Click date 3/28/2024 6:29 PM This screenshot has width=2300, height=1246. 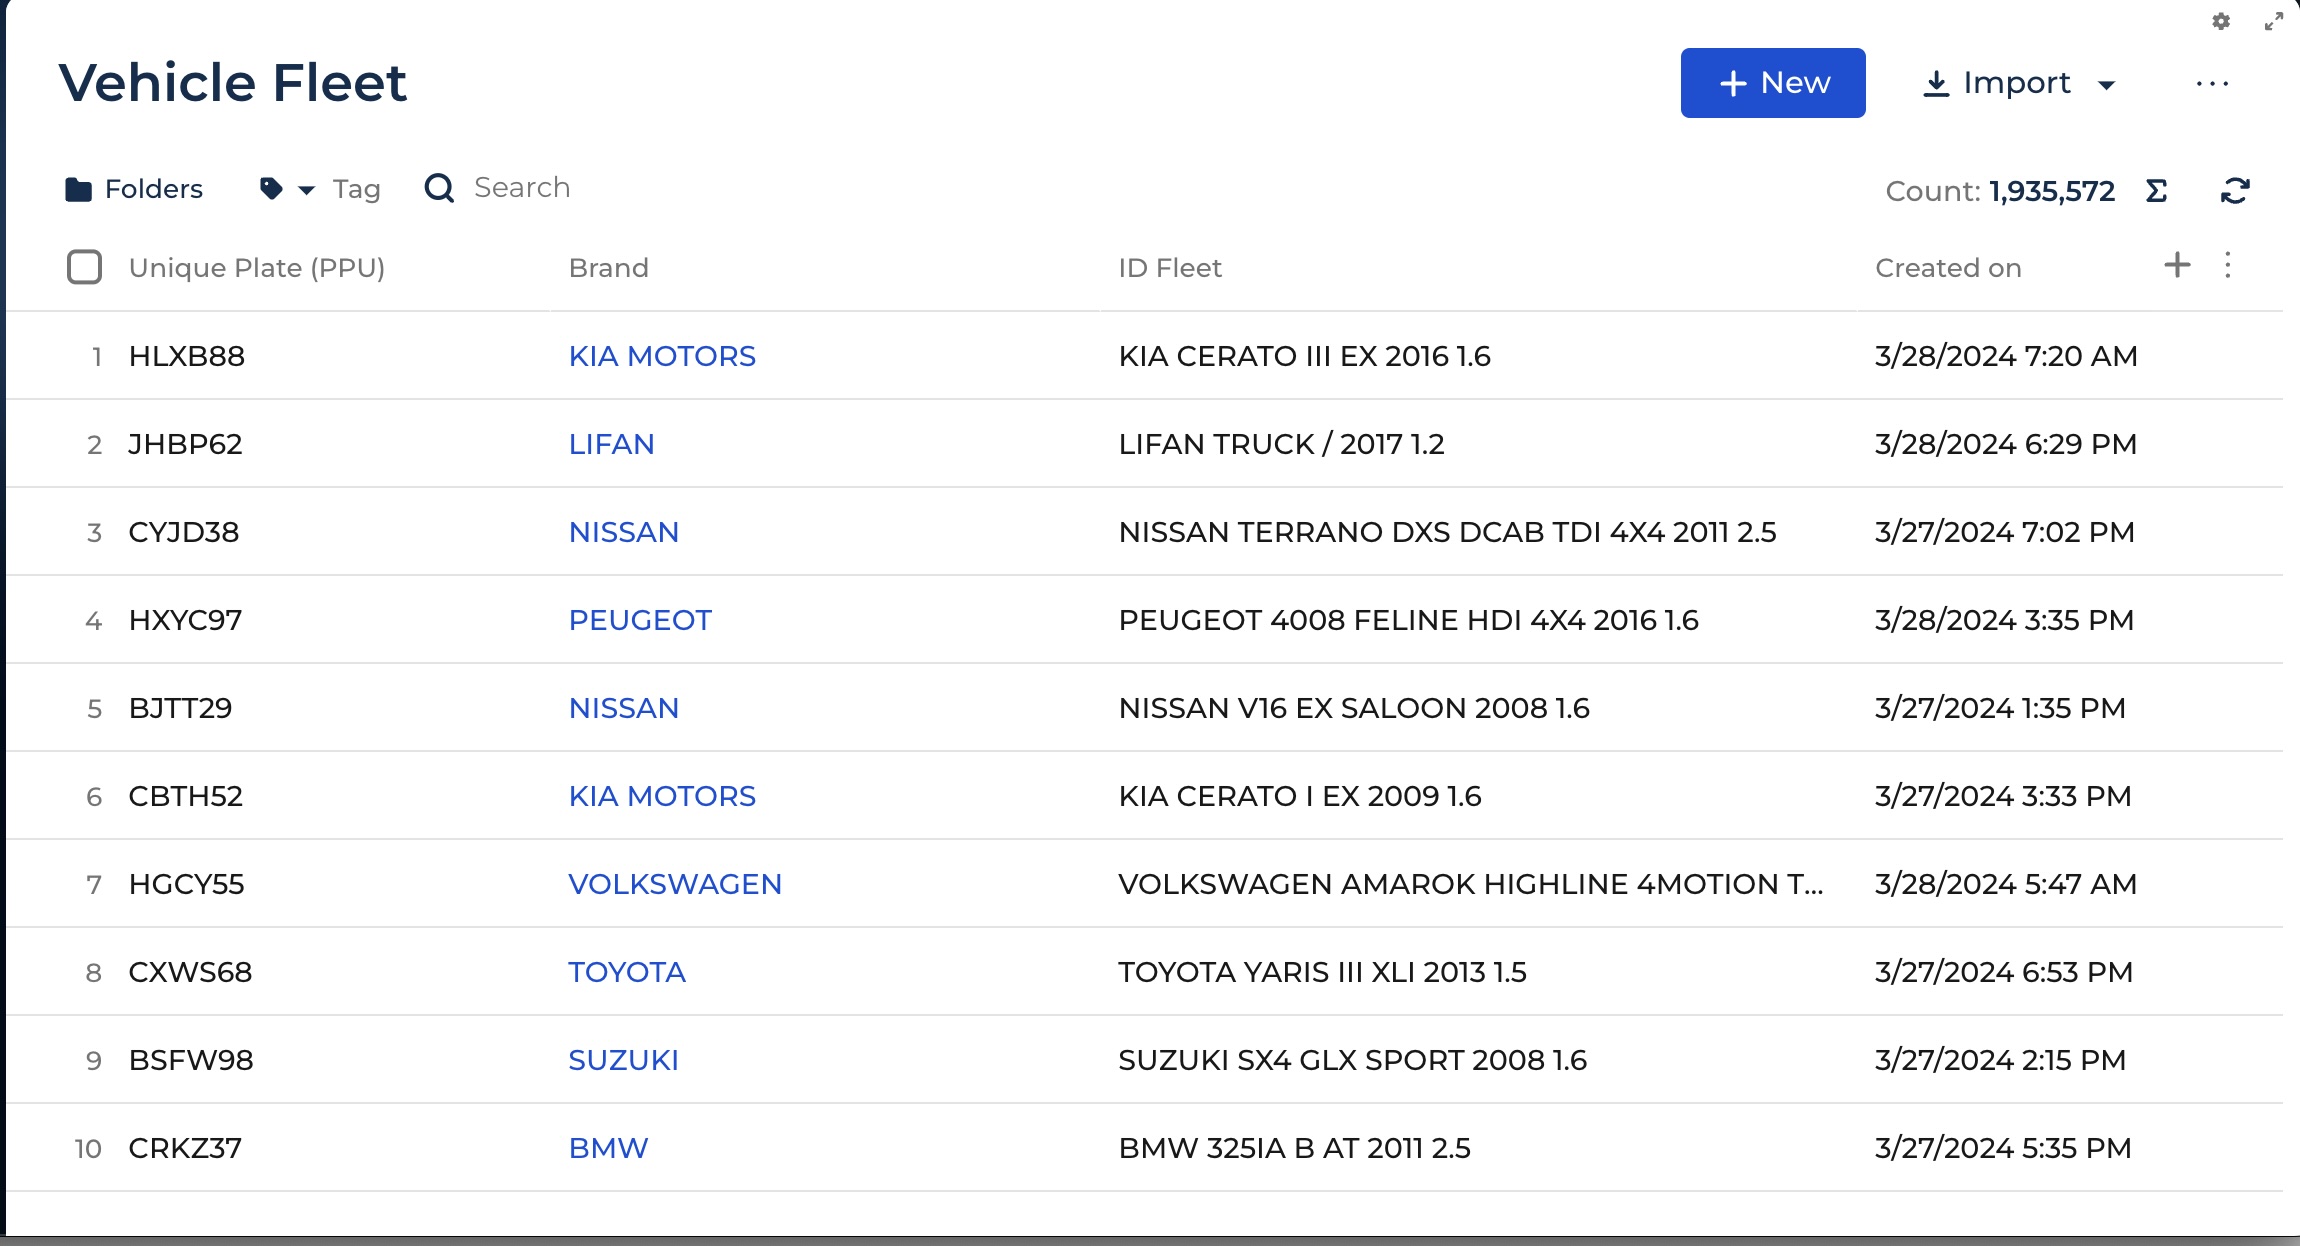click(2006, 444)
